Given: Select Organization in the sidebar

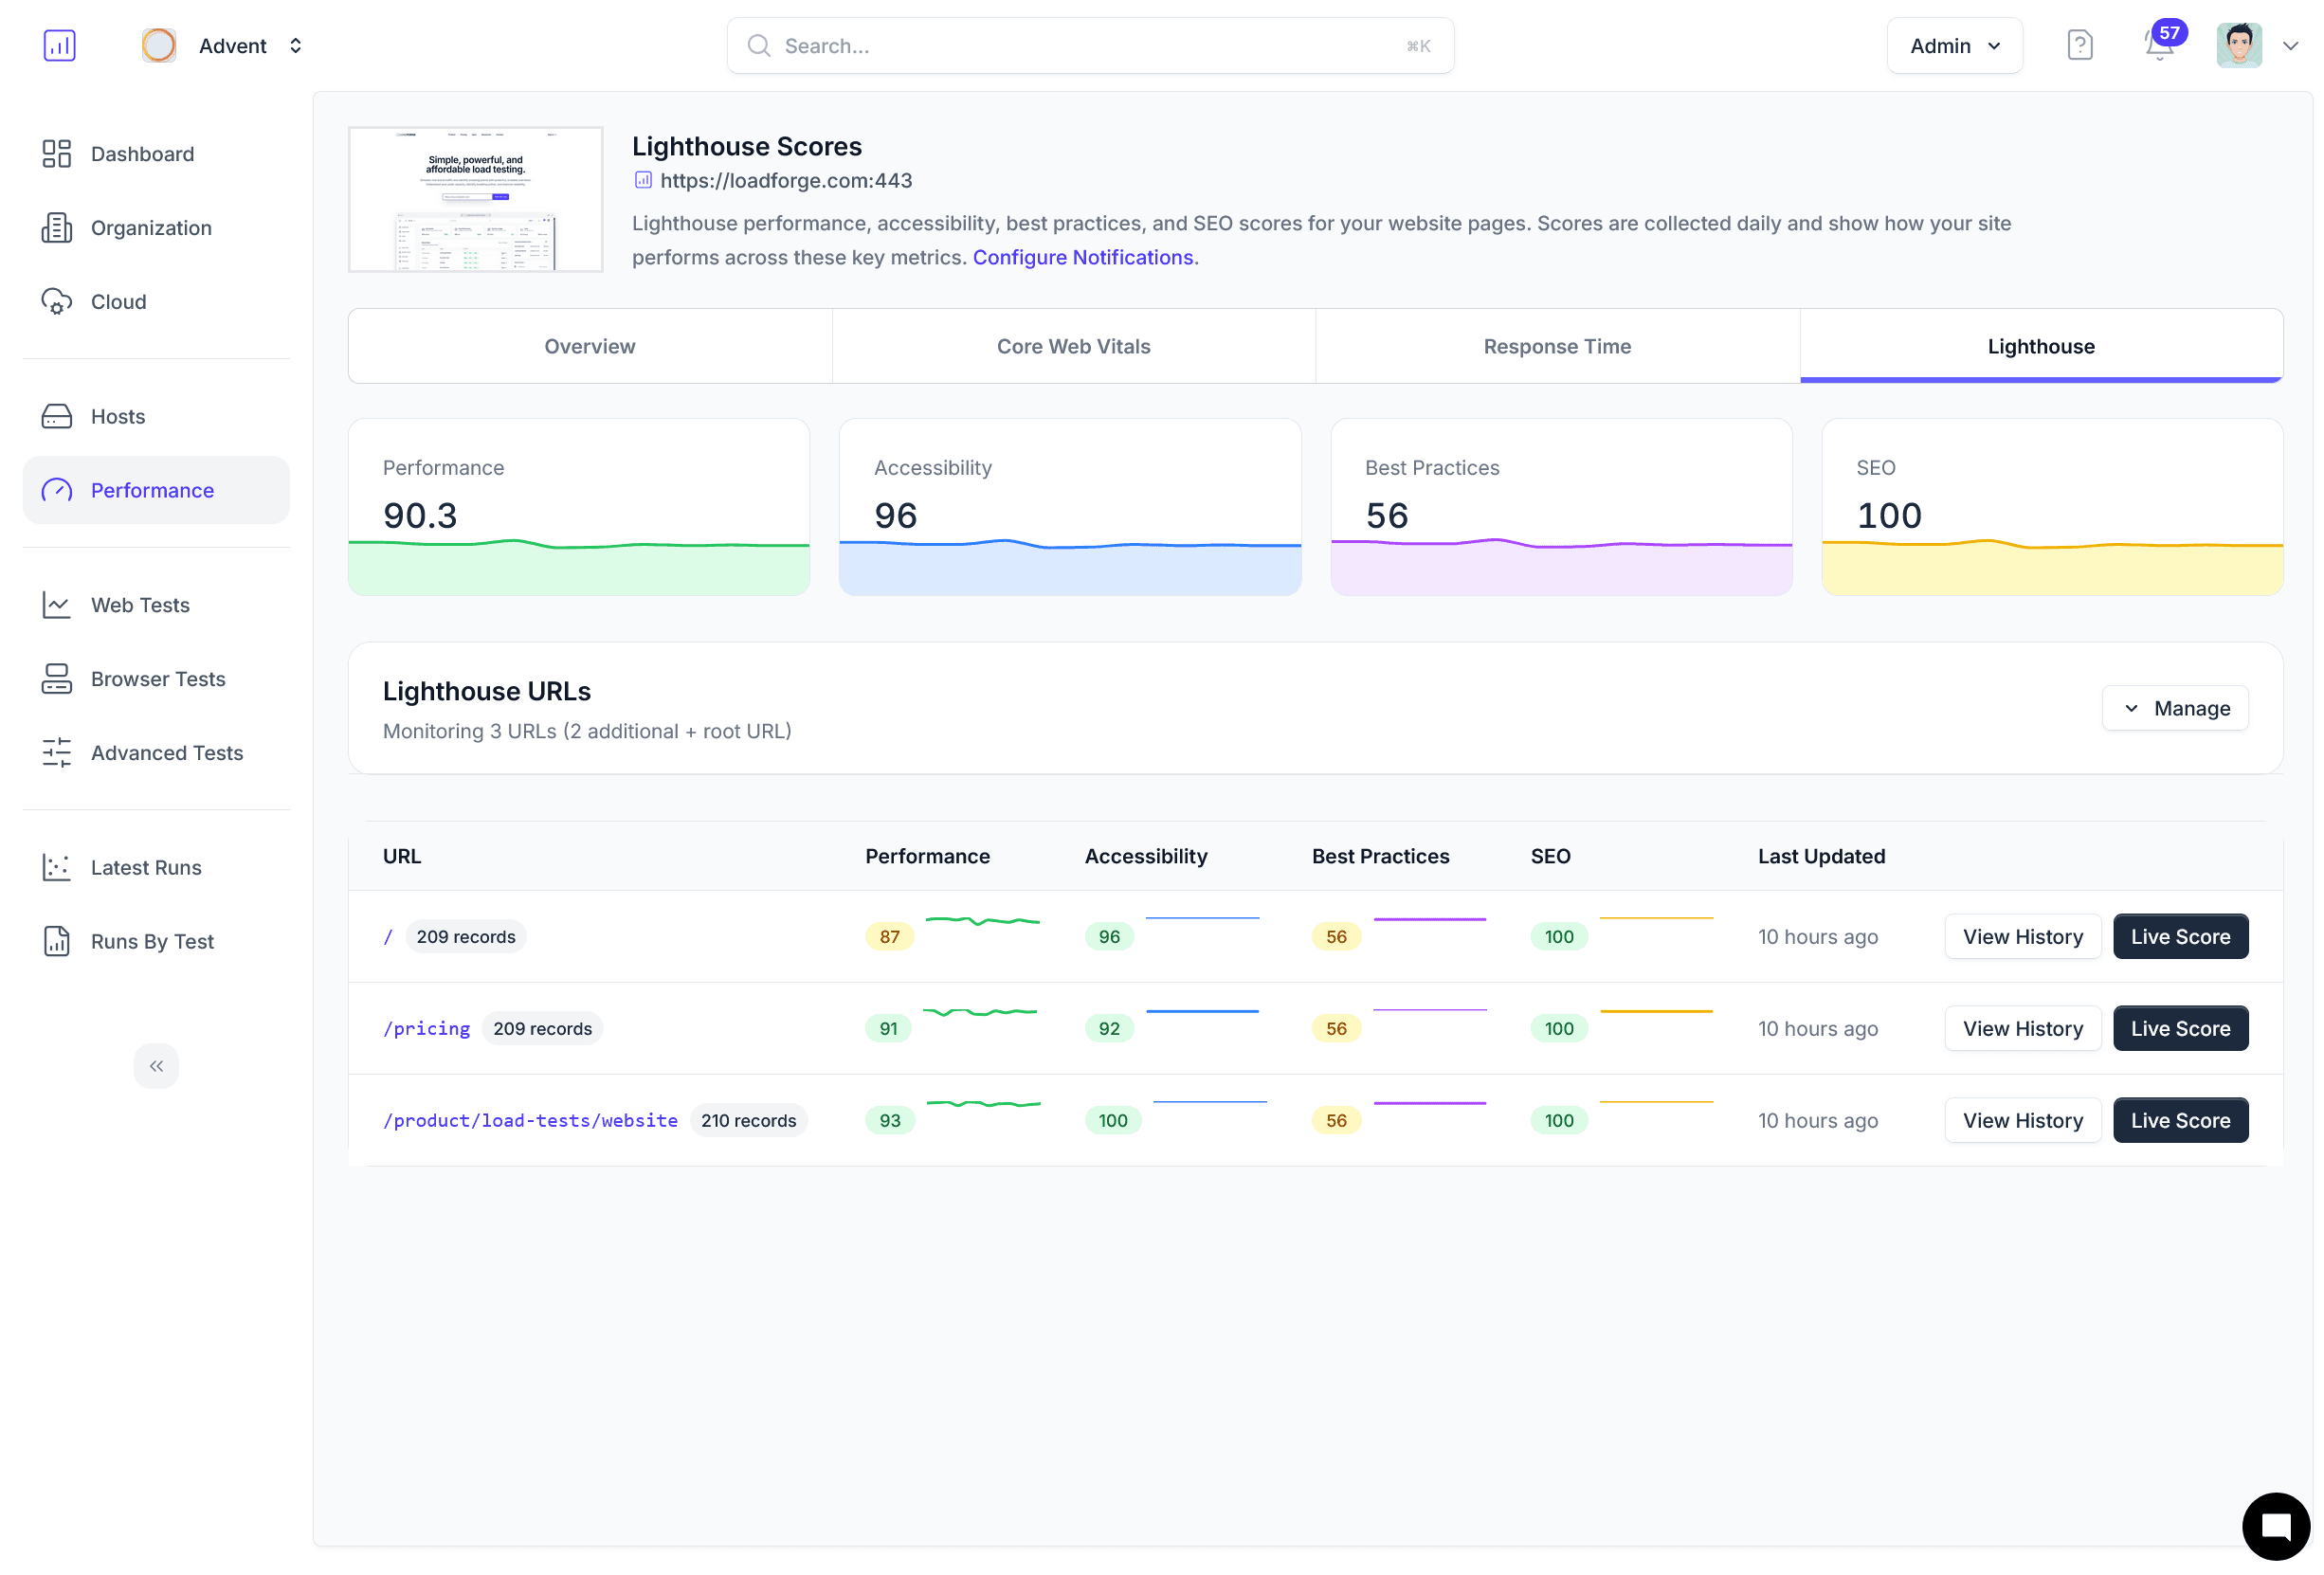Looking at the screenshot, I should click(151, 227).
